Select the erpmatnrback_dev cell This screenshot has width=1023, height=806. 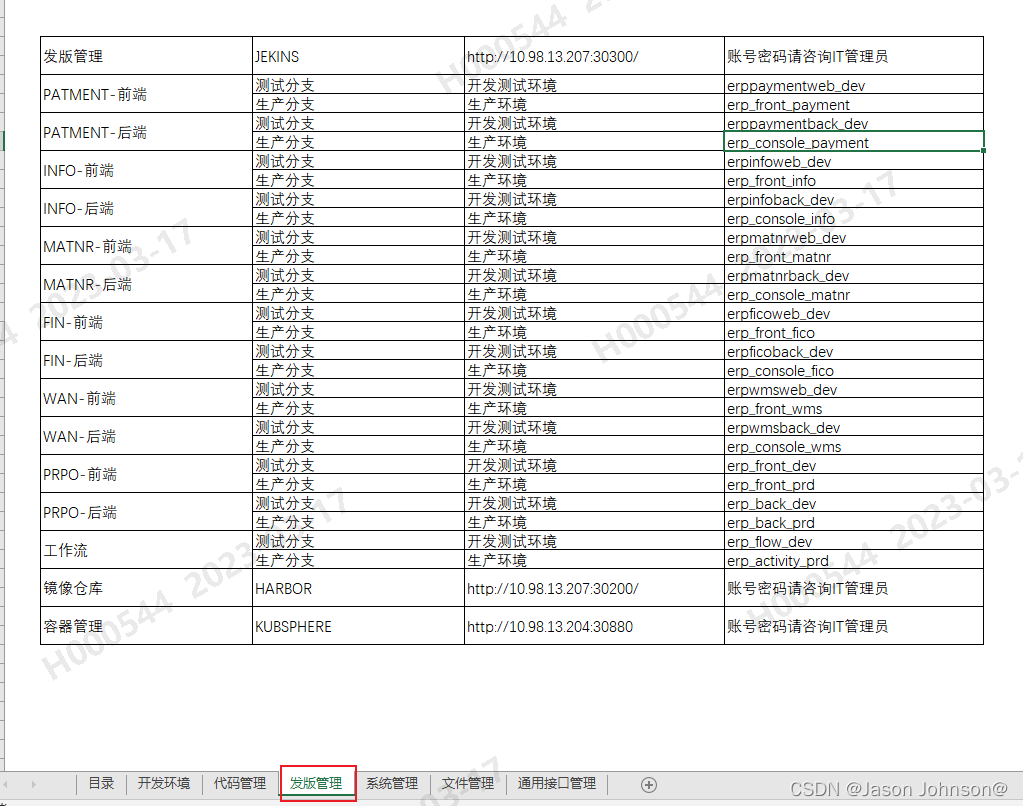(854, 275)
